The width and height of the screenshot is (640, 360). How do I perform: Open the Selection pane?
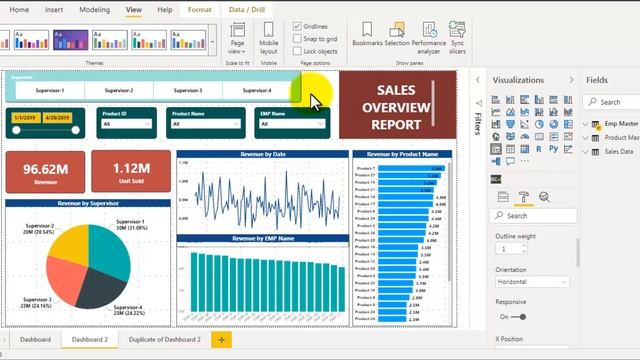pos(397,34)
